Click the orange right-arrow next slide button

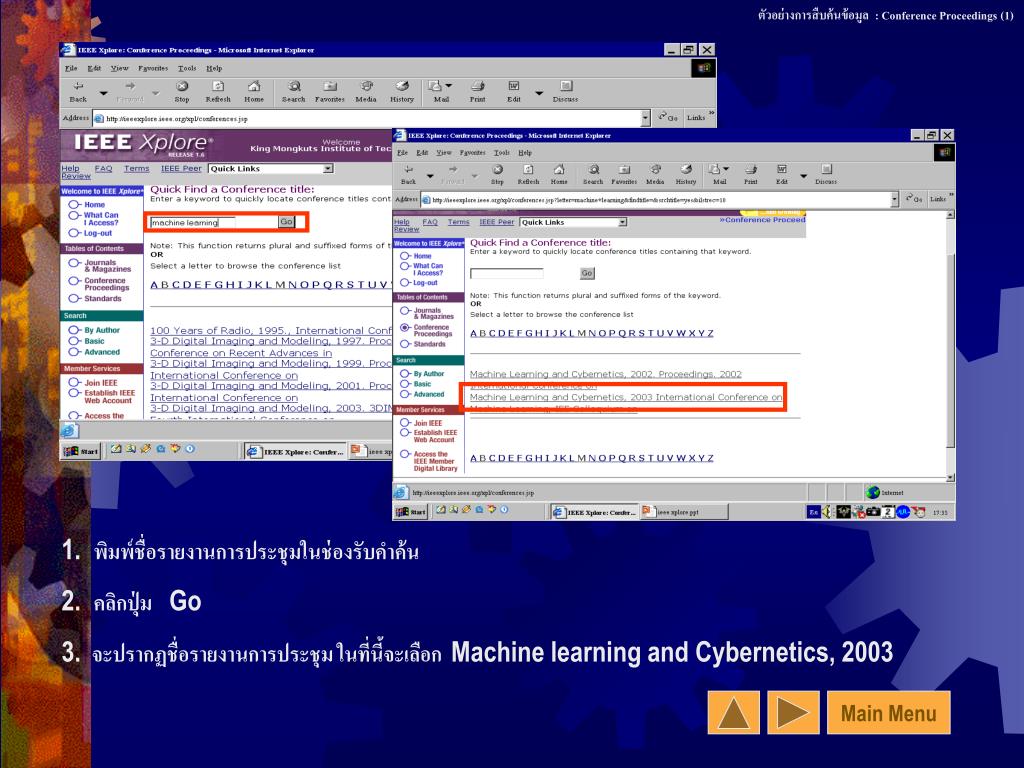[x=793, y=712]
